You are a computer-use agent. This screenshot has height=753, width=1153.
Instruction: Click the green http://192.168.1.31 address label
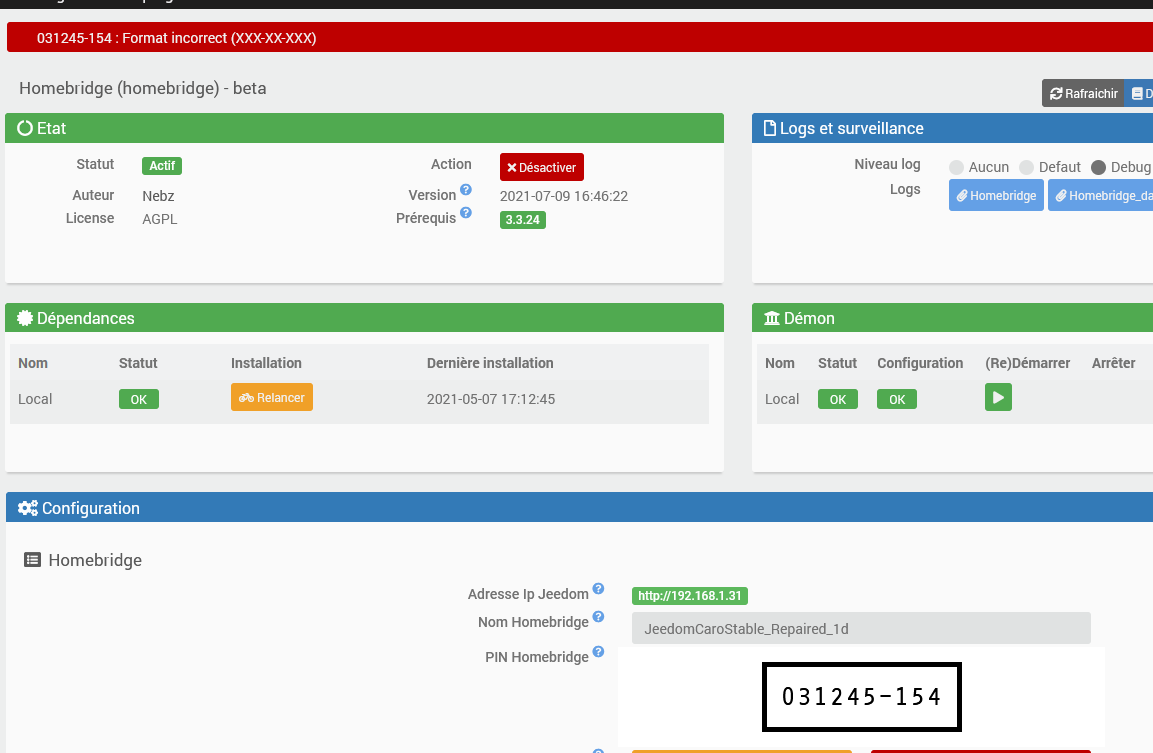[x=690, y=596]
